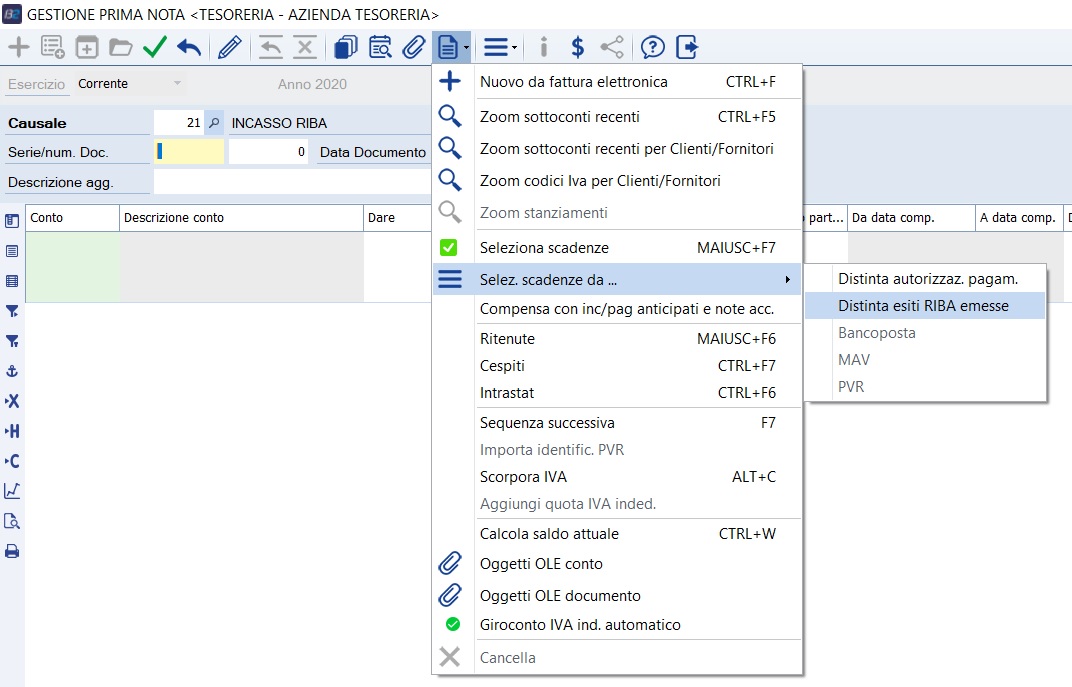Open help with the question mark icon
1072x687 pixels.
click(652, 47)
